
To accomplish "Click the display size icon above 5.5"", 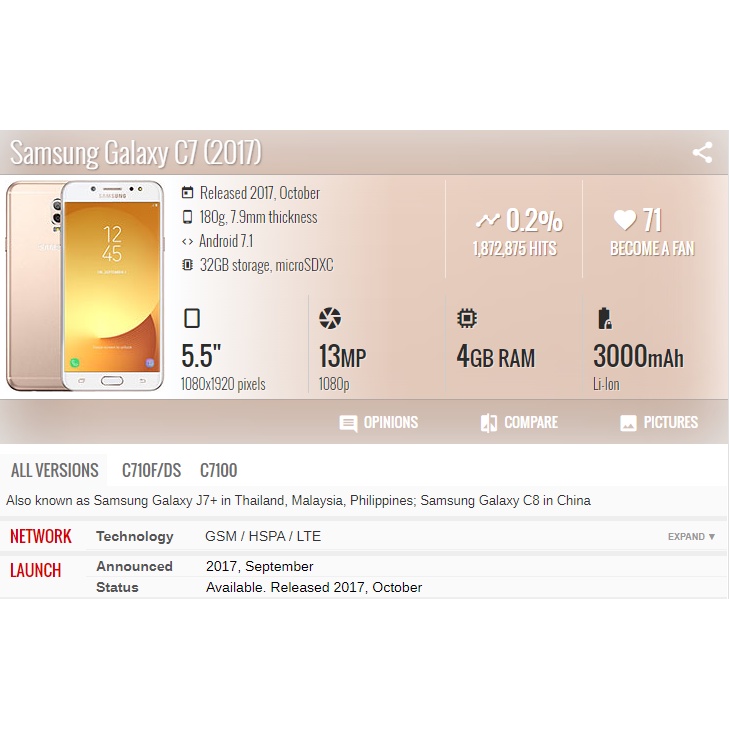I will [192, 318].
